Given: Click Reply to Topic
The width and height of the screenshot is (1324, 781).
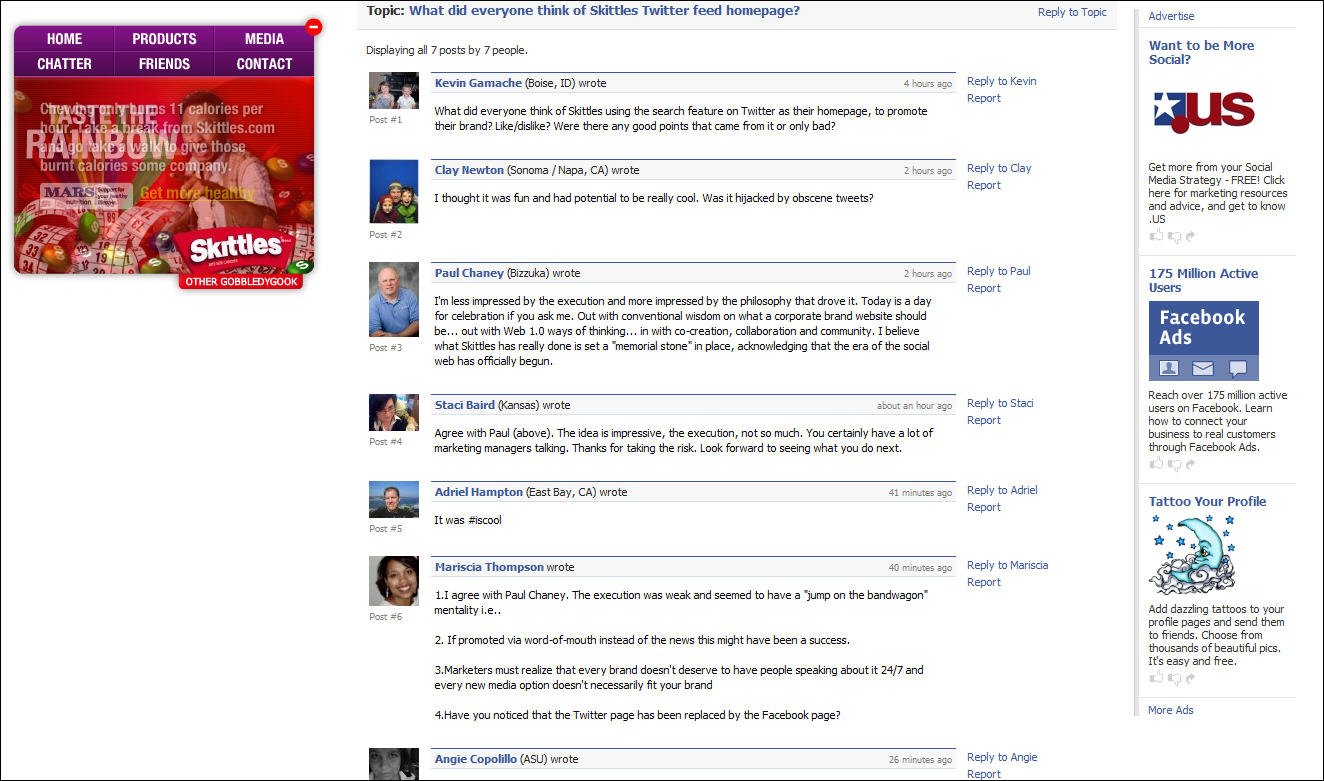Looking at the screenshot, I should [x=1072, y=12].
